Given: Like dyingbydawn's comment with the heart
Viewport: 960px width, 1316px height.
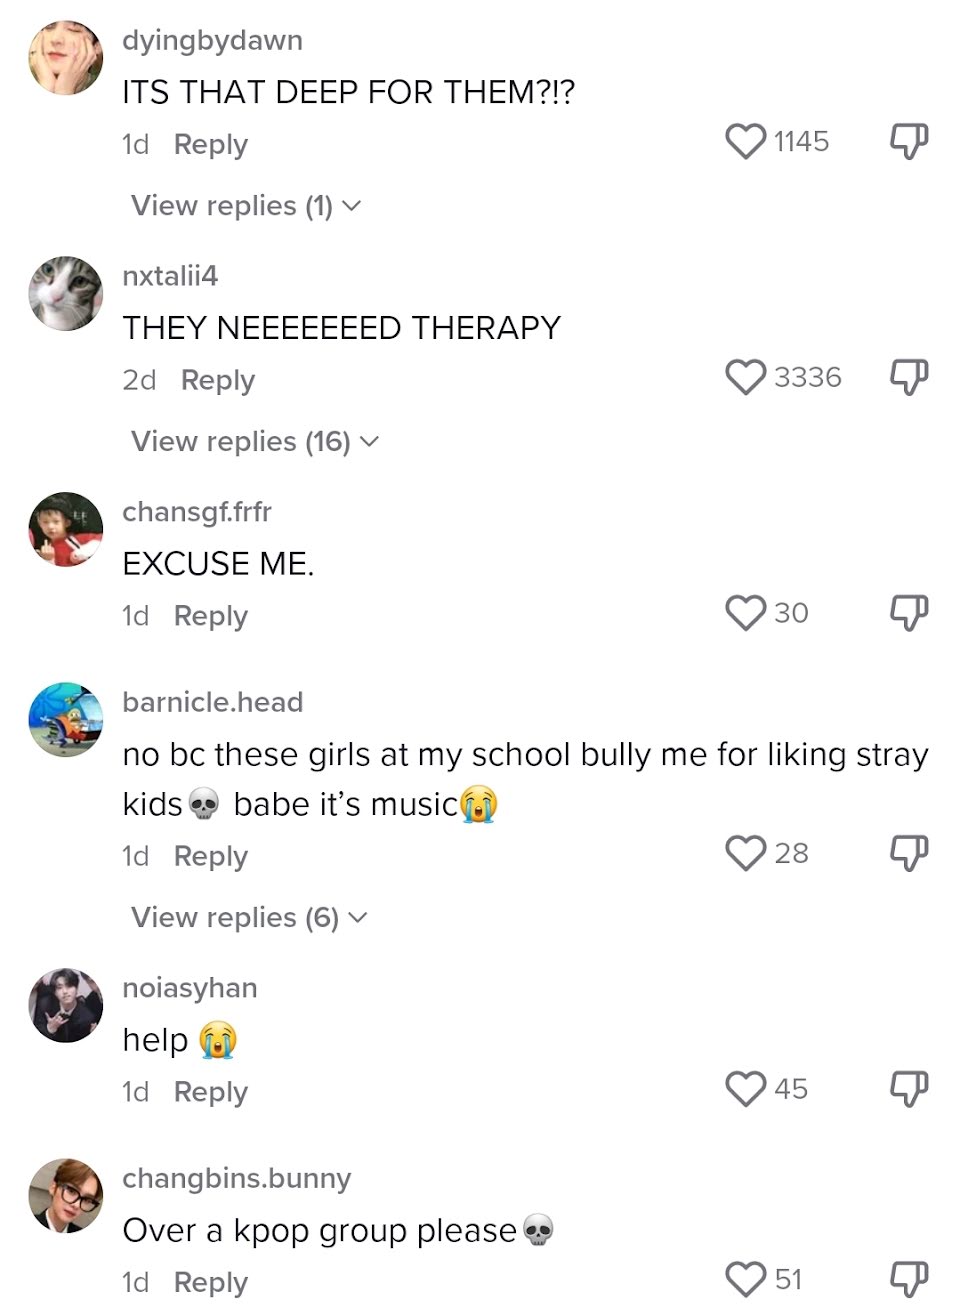Looking at the screenshot, I should (745, 141).
